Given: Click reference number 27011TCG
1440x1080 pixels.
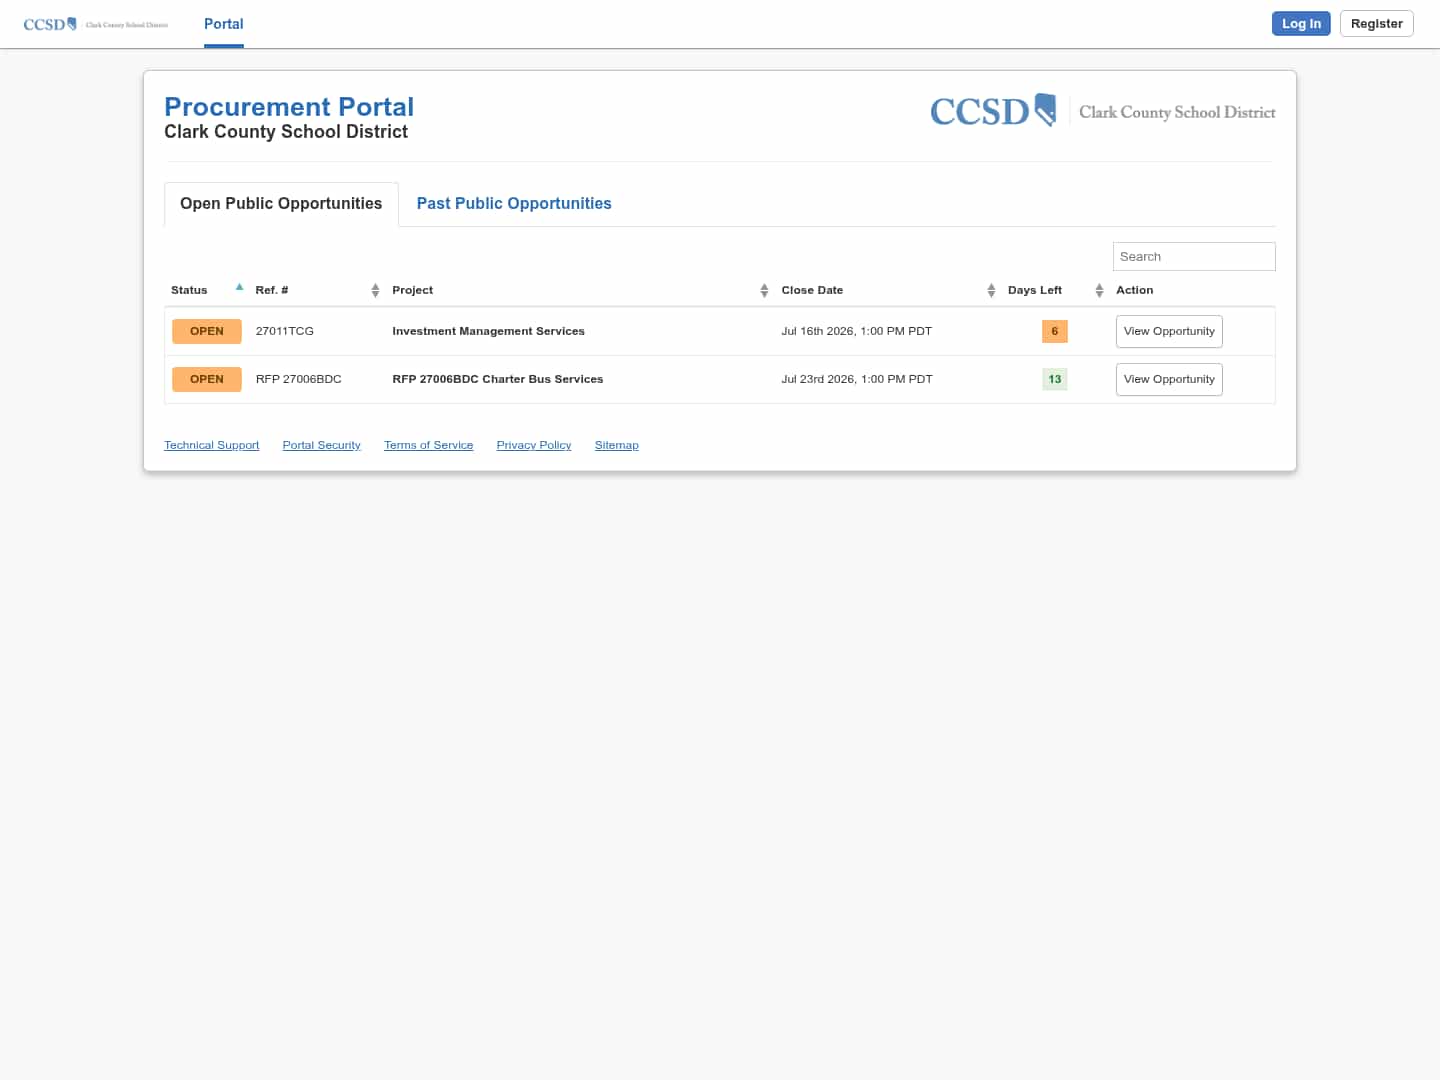Looking at the screenshot, I should click(285, 331).
